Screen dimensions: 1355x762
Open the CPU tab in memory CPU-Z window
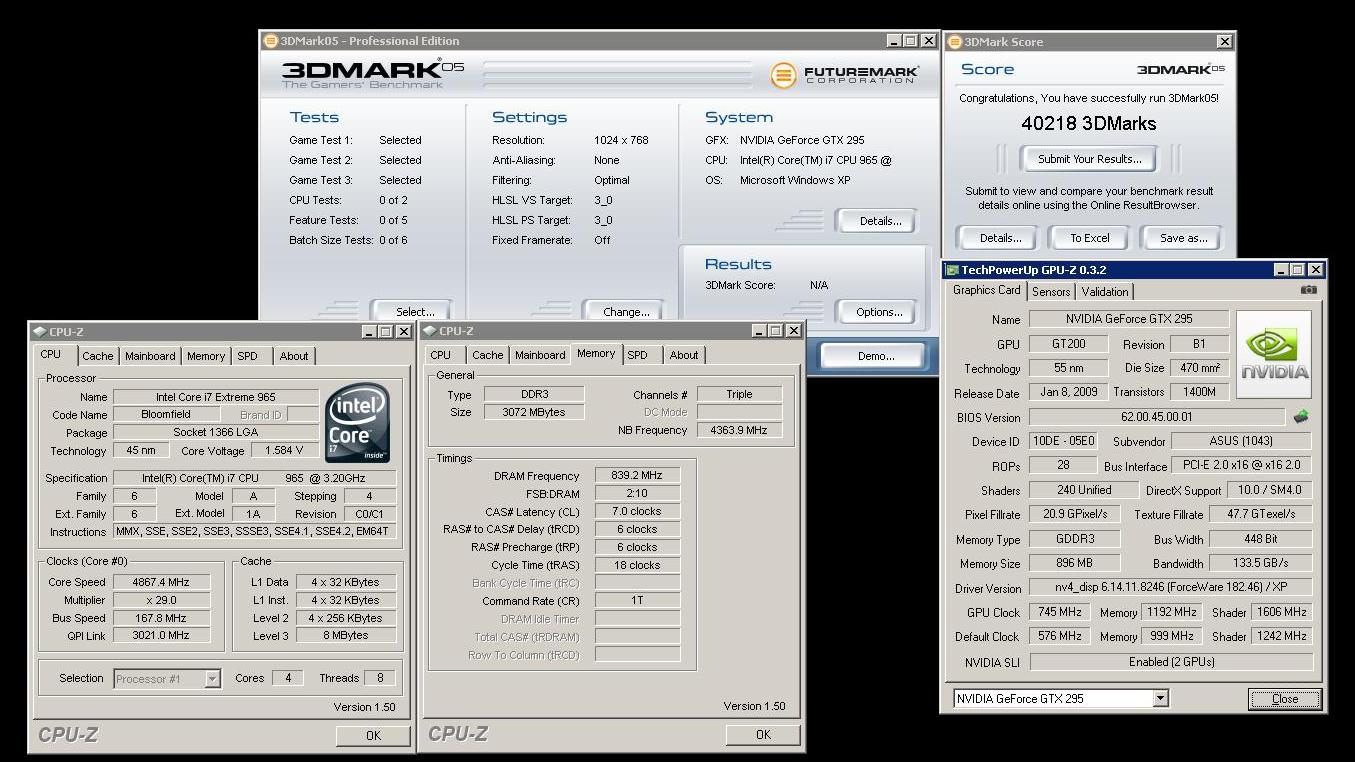(441, 355)
